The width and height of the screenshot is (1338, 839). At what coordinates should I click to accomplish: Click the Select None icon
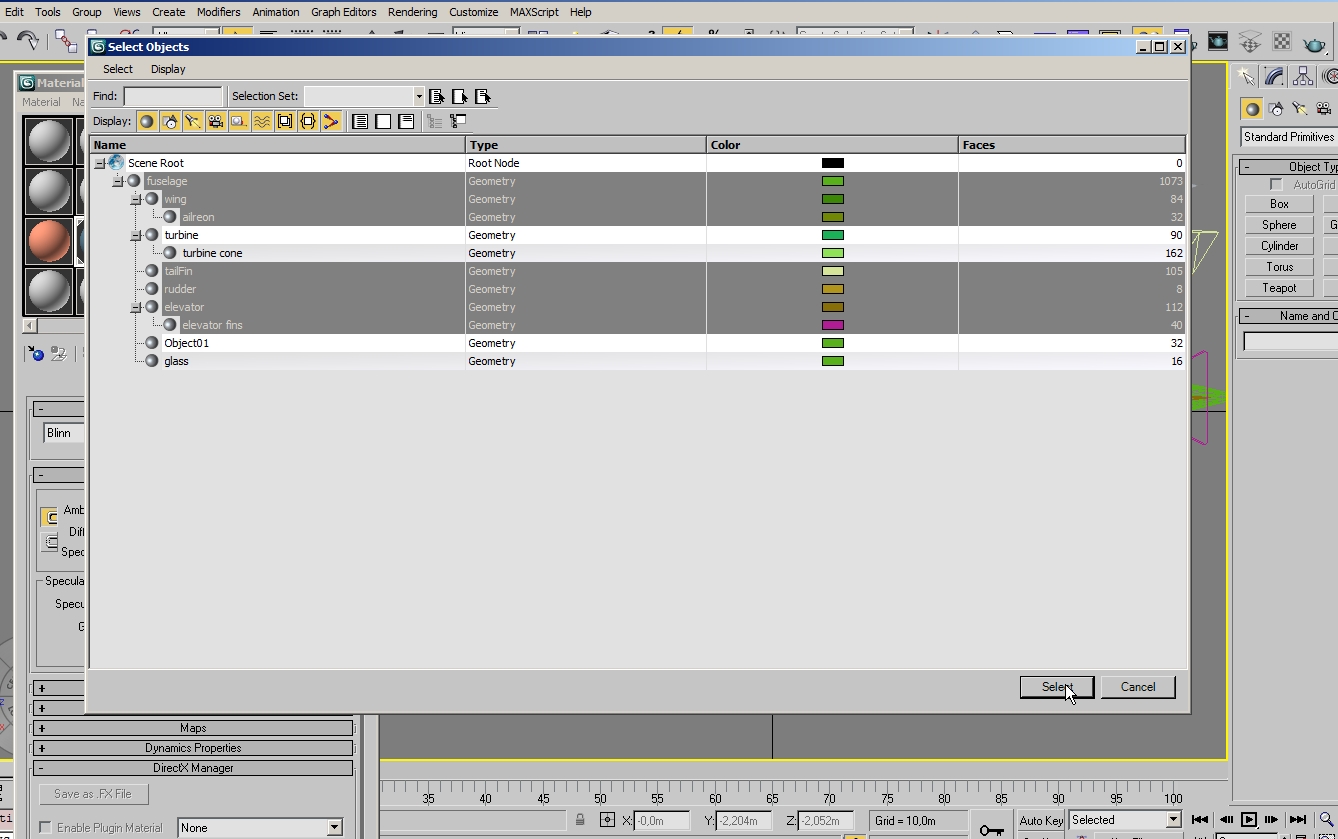coord(383,121)
